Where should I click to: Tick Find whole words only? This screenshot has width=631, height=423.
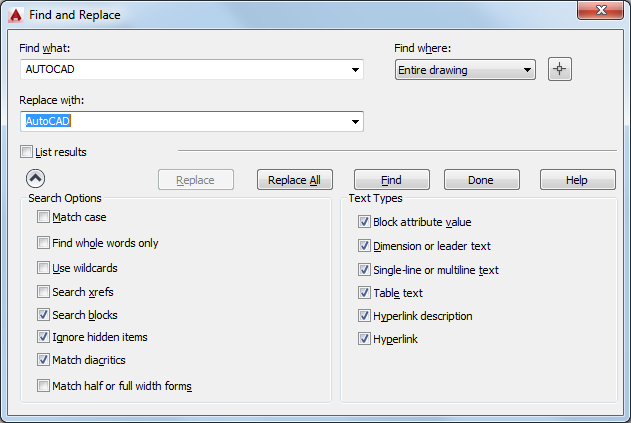(43, 243)
